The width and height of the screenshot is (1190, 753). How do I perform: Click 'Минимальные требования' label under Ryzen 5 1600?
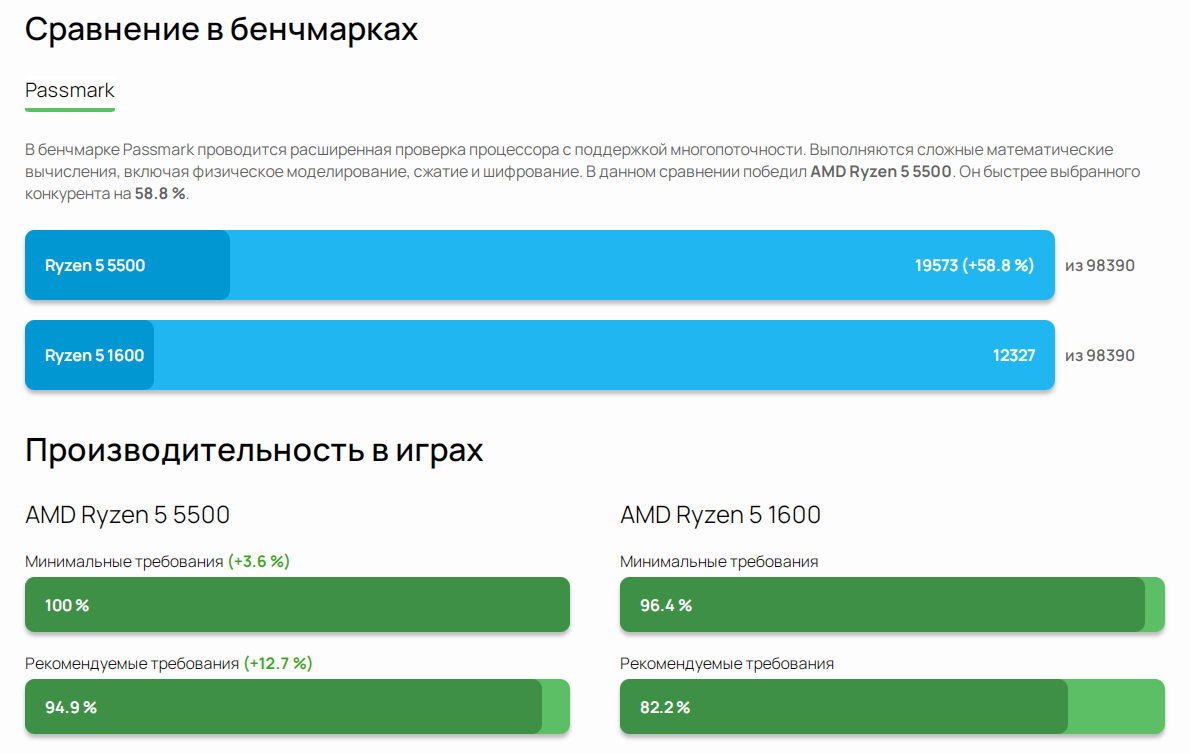719,562
